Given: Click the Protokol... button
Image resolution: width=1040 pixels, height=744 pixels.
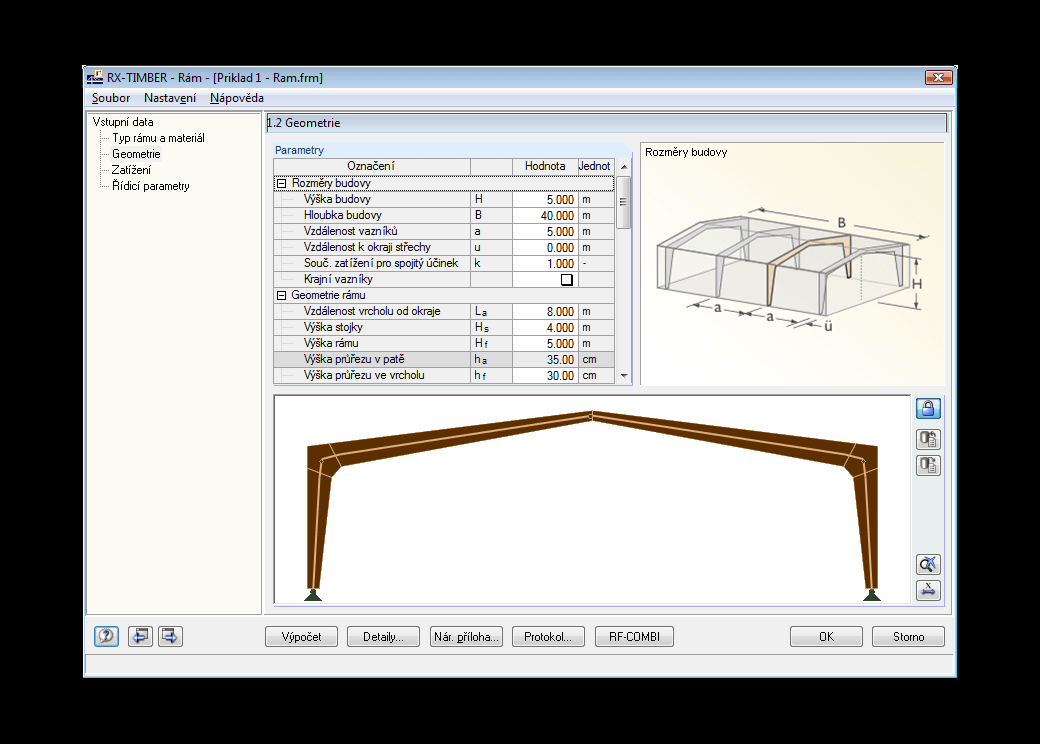Looking at the screenshot, I should click(548, 637).
